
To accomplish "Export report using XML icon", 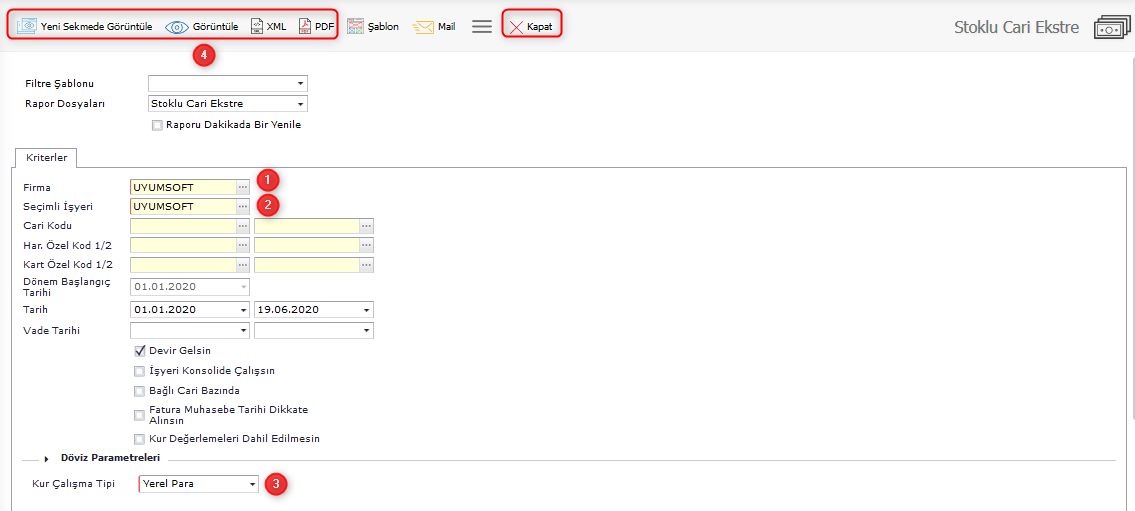I will 257,26.
